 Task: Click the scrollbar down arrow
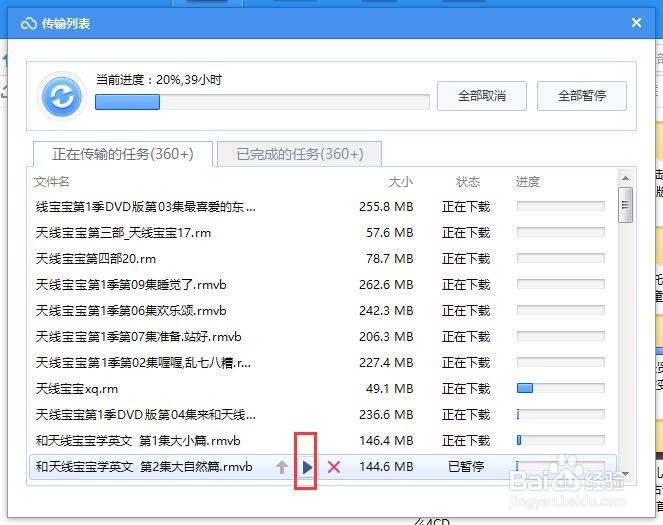pos(625,473)
